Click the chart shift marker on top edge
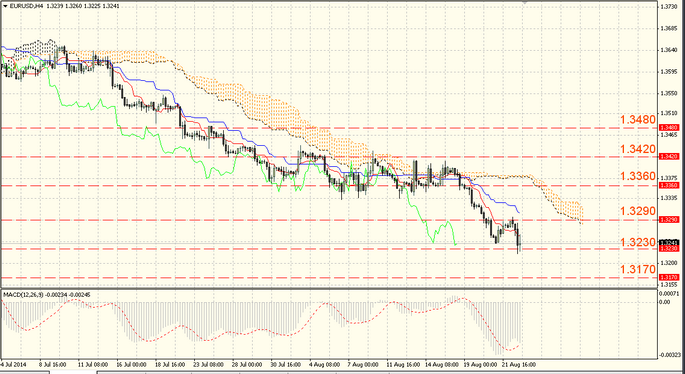 coord(525,3)
